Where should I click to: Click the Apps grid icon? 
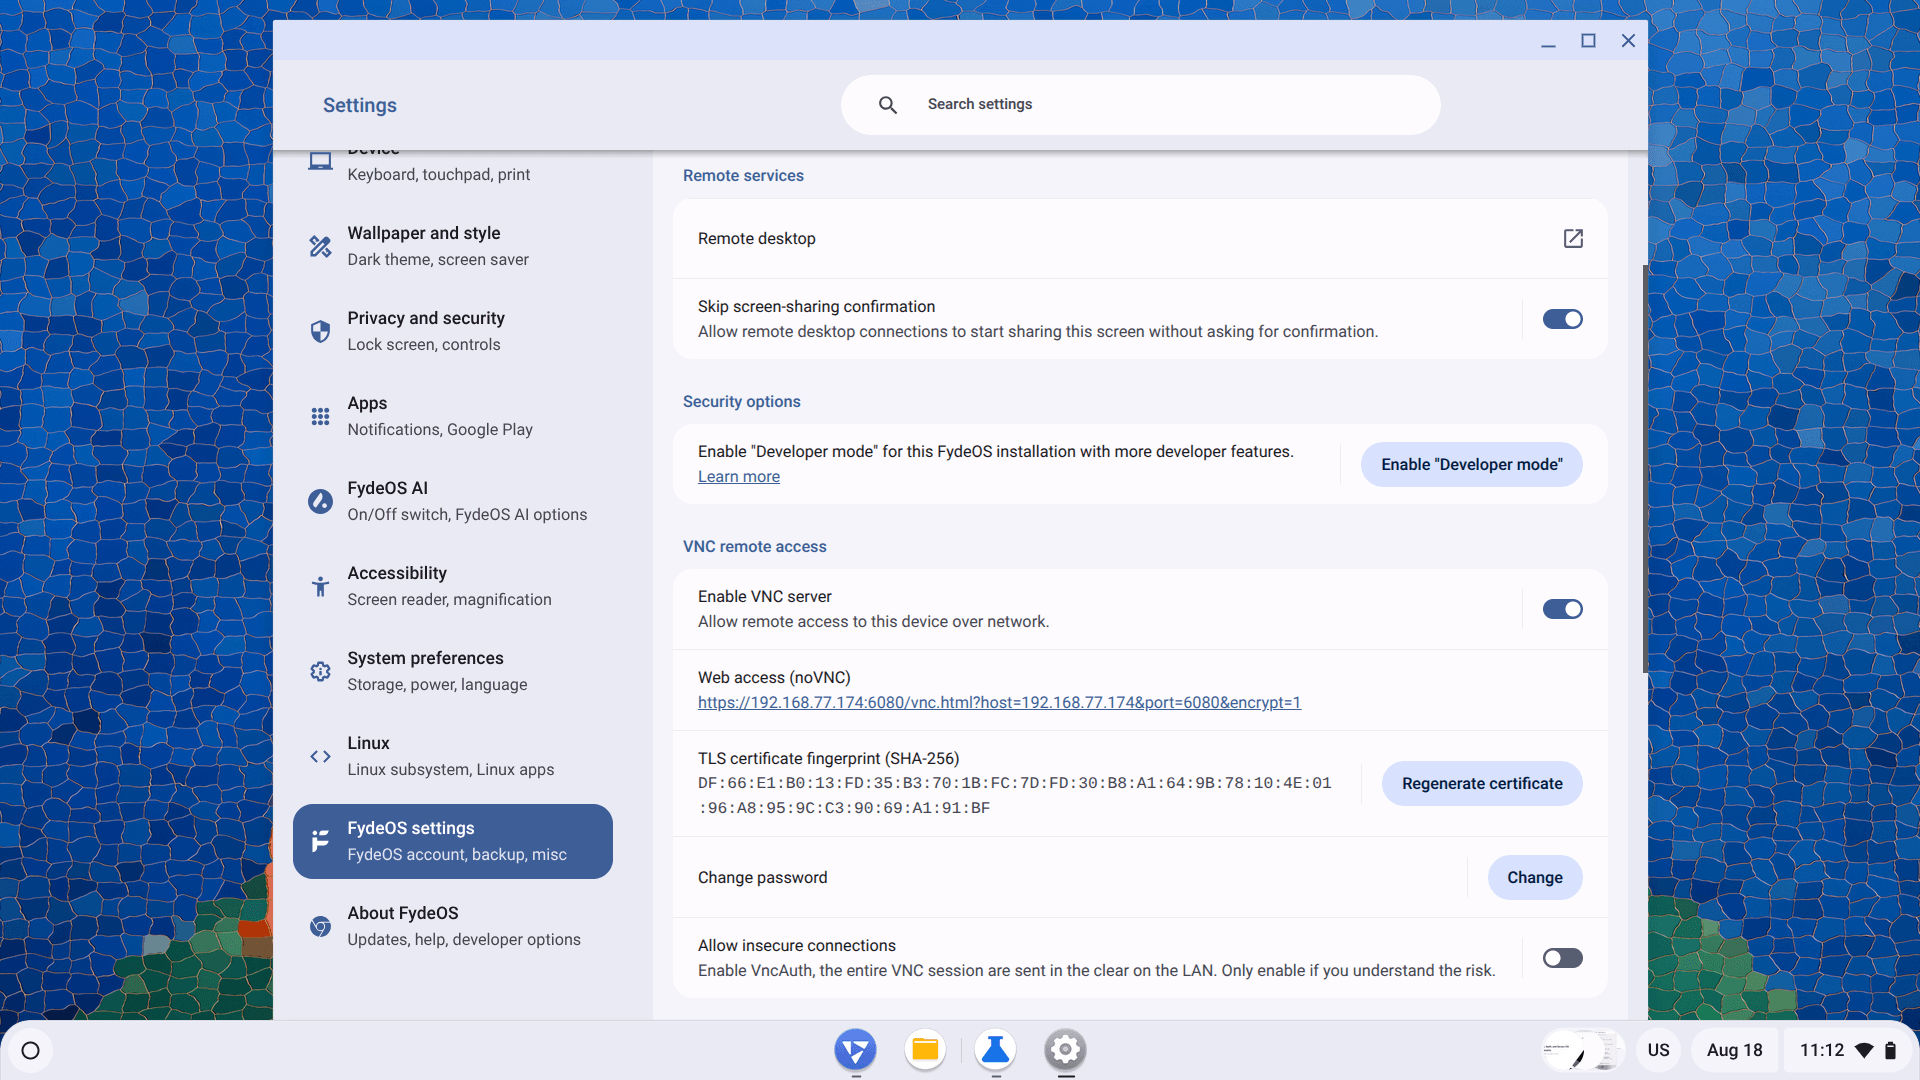click(x=320, y=416)
